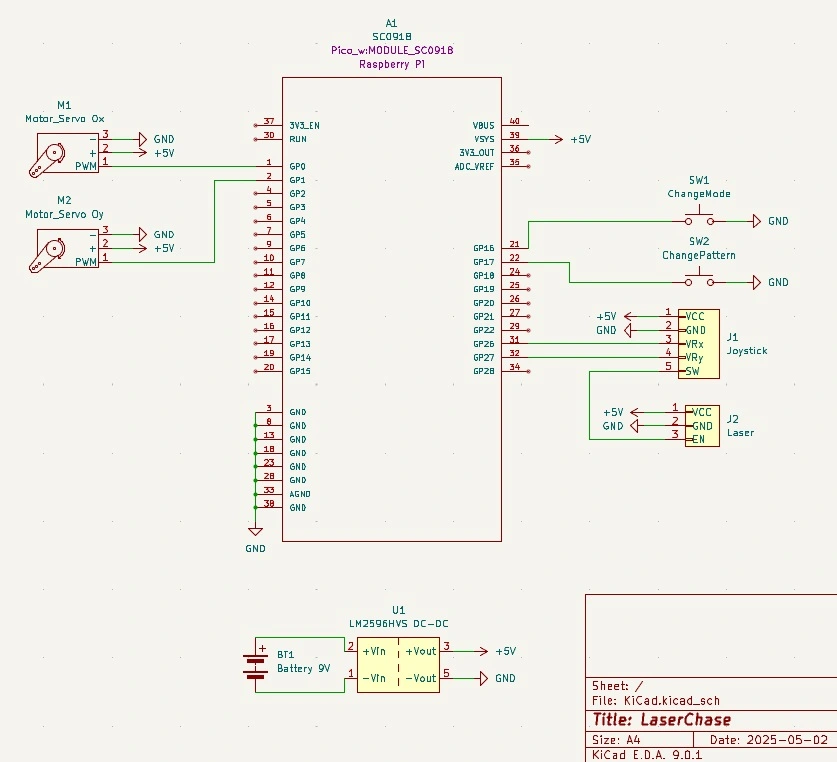Select the Motor_Servo Ox M1 servo symbol
Viewport: 837px width, 762px height.
click(64, 153)
